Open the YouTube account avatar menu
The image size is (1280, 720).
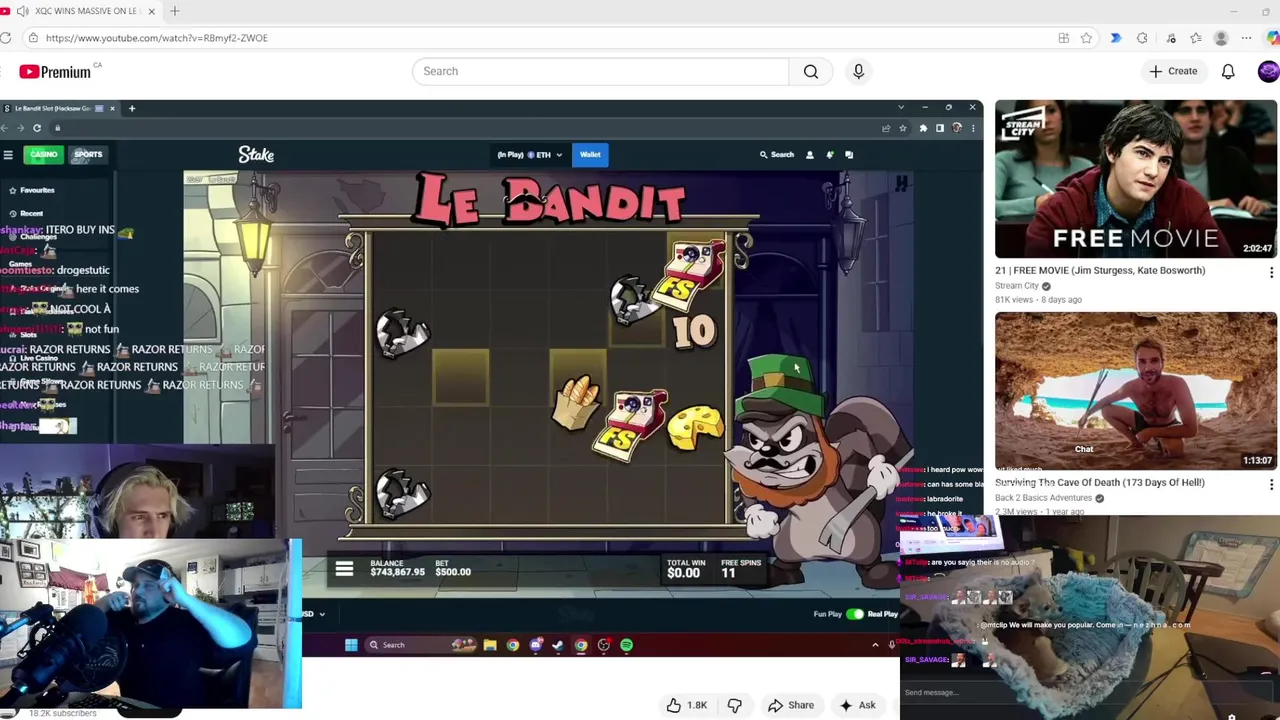[1268, 71]
